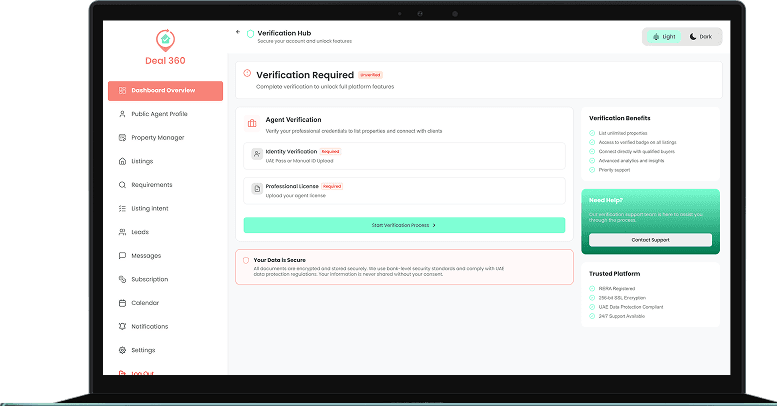Click the Notifications bell icon

point(122,326)
